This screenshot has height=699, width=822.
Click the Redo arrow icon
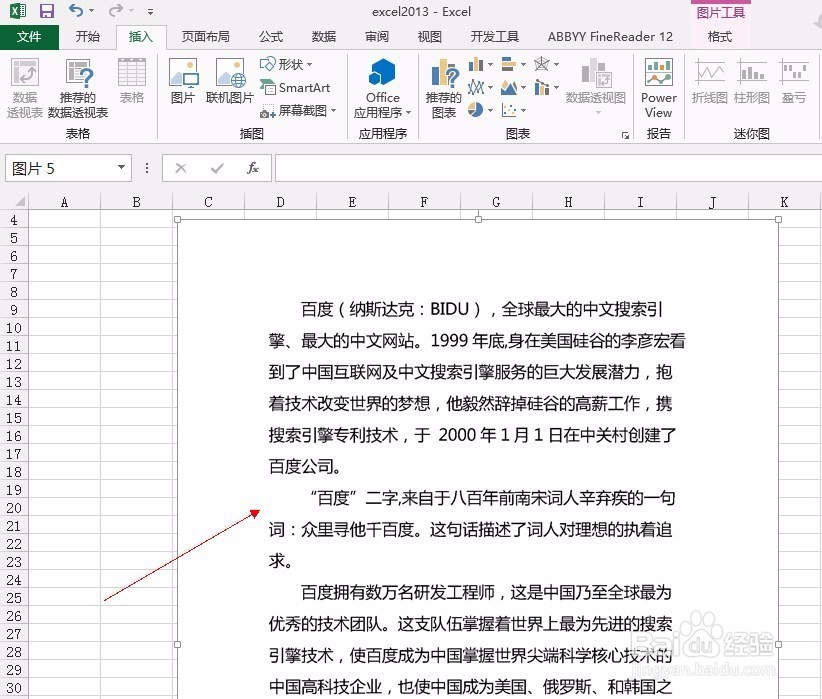point(116,10)
